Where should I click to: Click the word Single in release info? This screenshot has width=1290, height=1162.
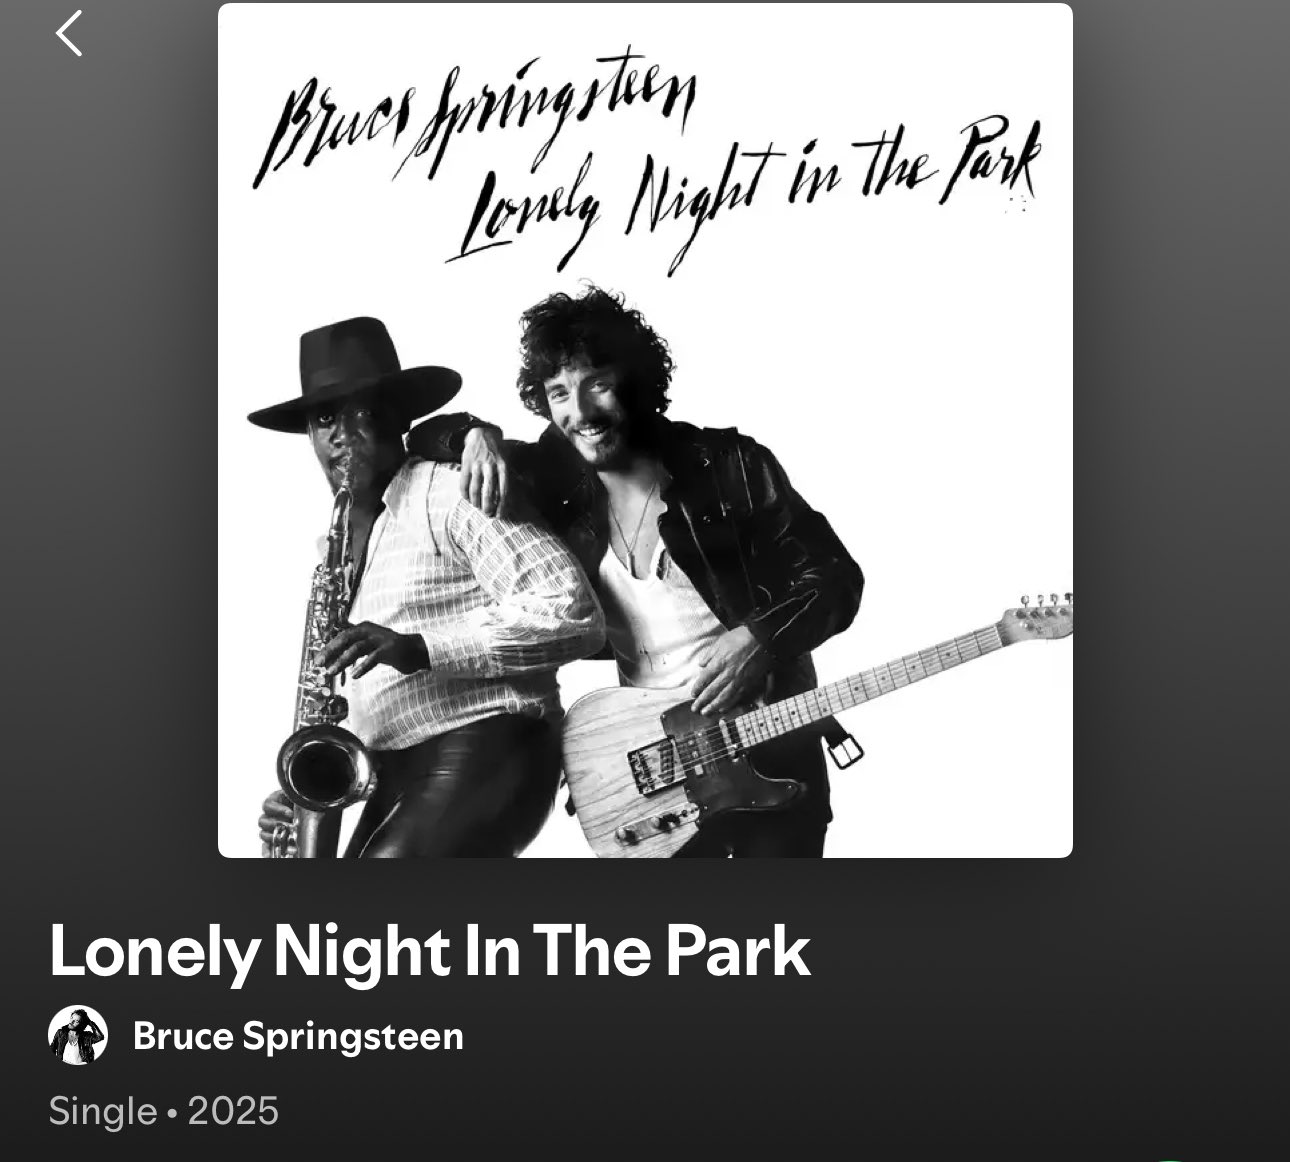(x=103, y=1111)
